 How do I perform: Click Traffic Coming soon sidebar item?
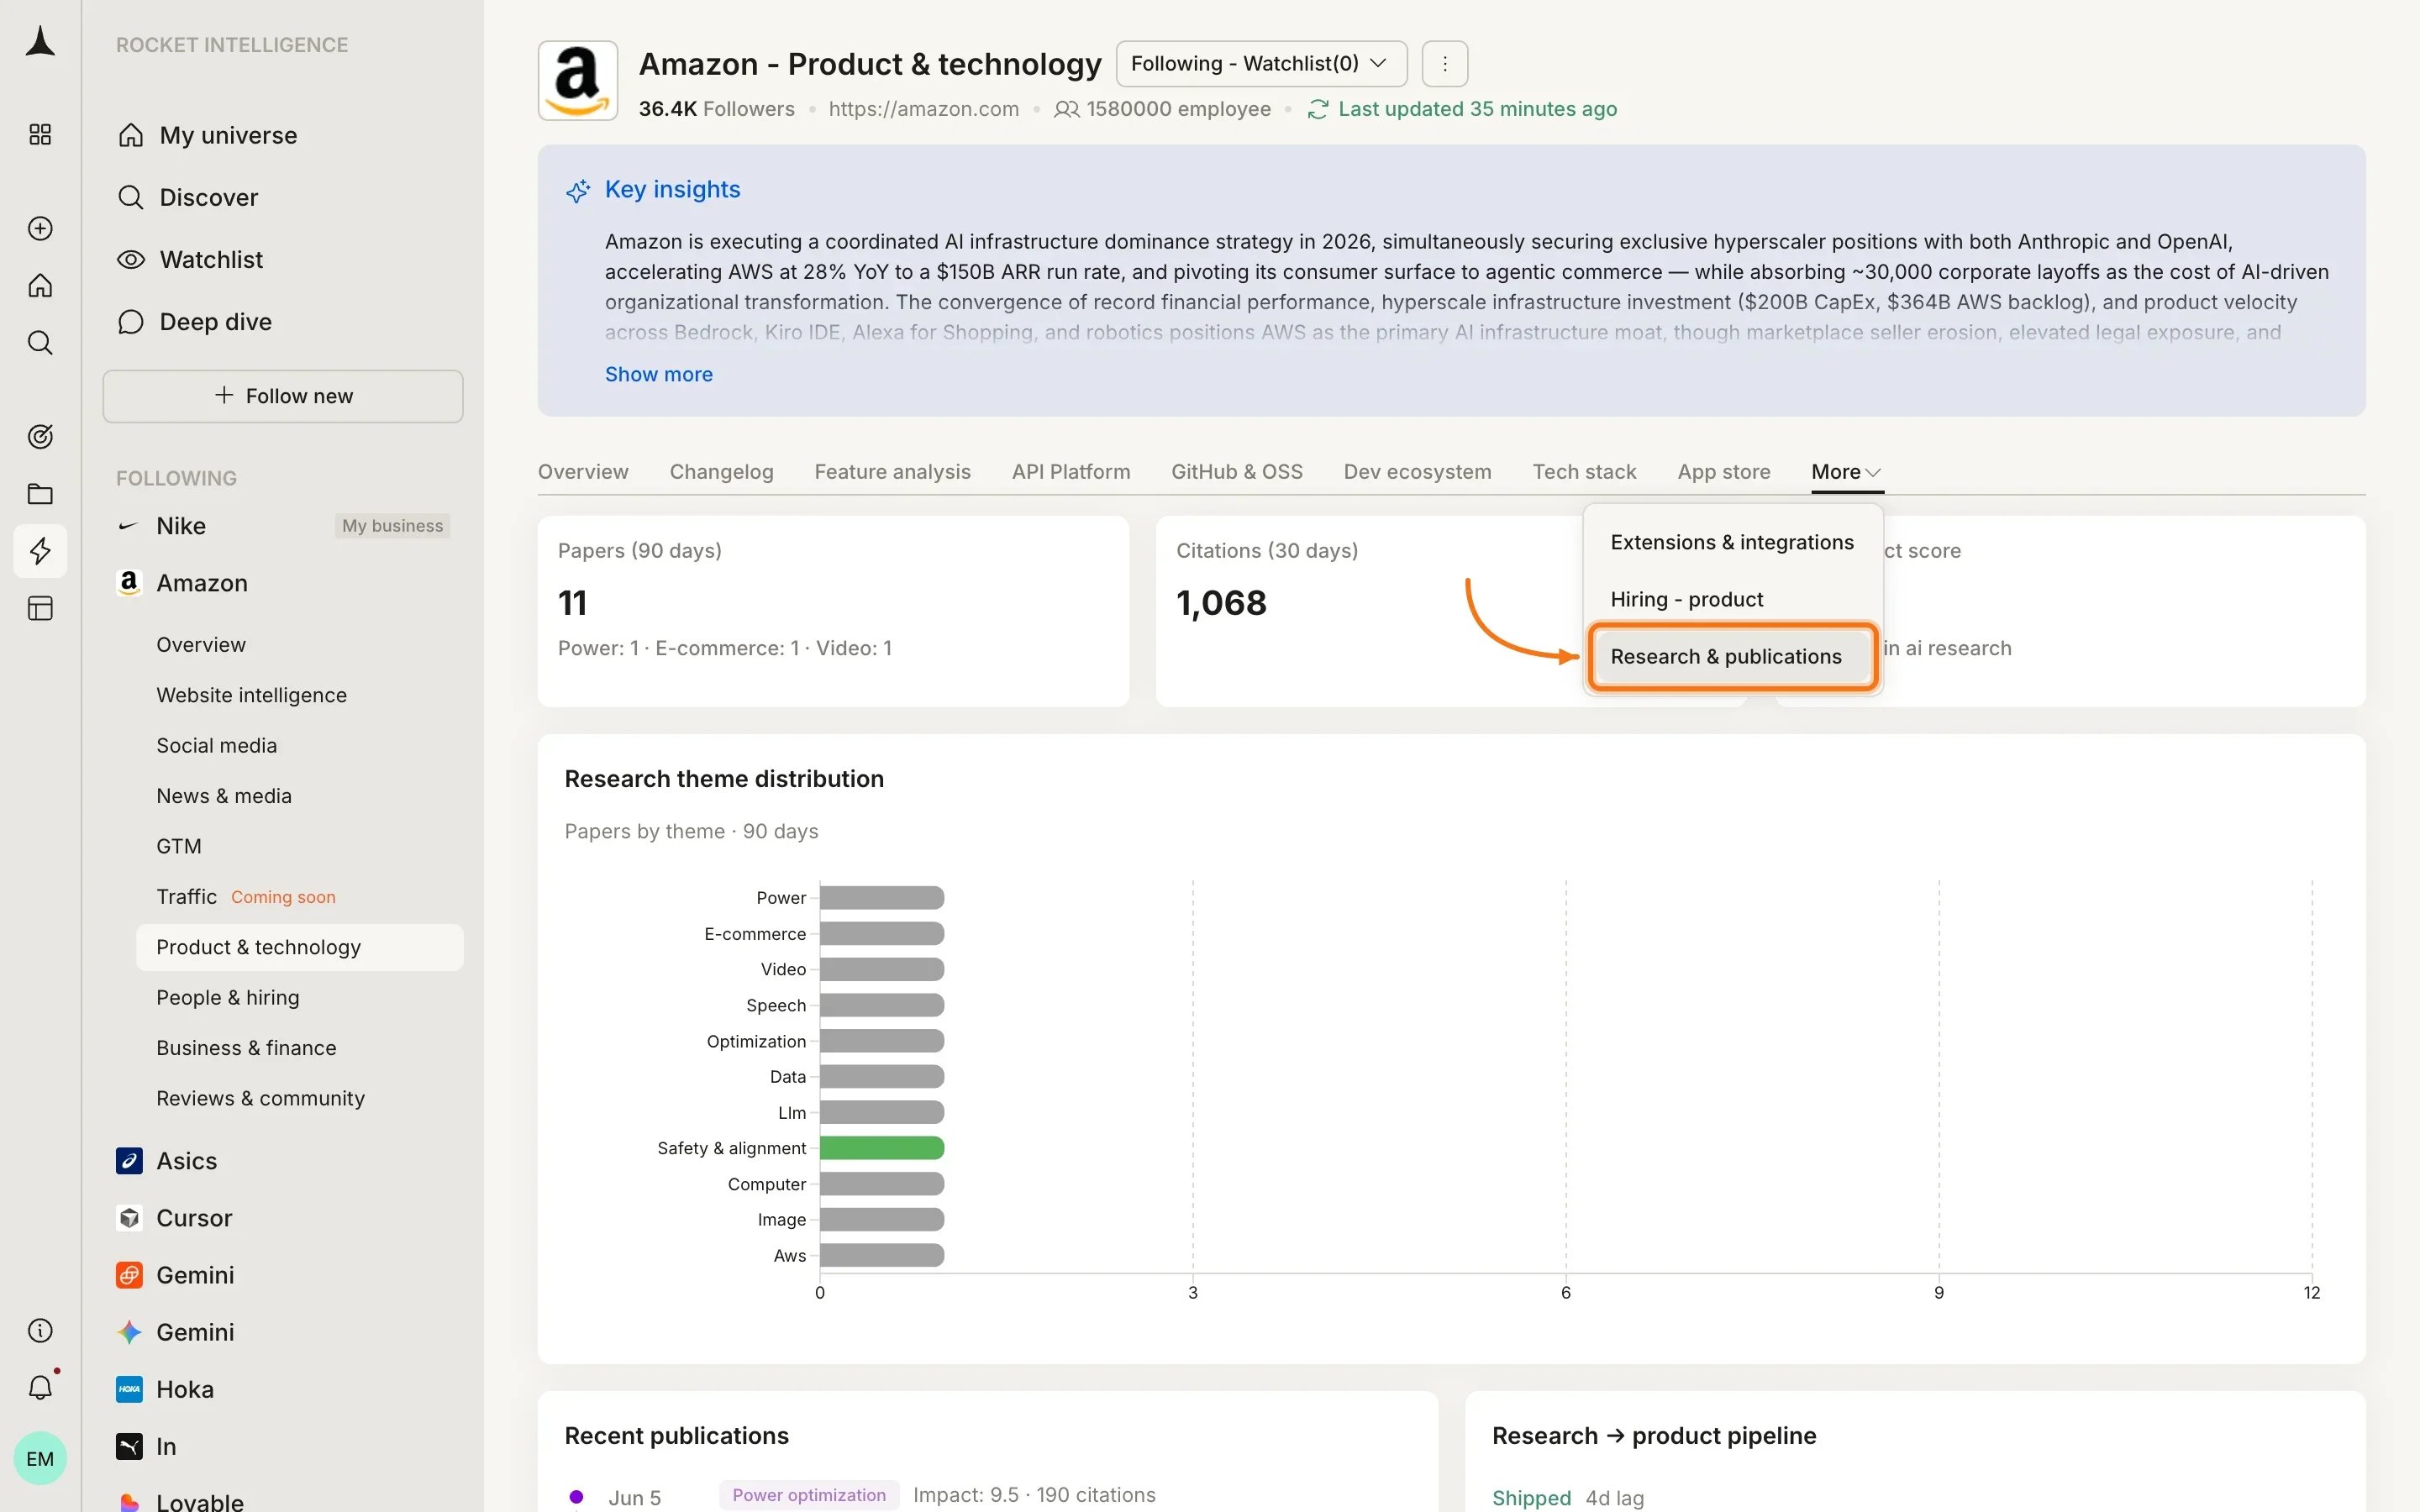click(x=246, y=897)
